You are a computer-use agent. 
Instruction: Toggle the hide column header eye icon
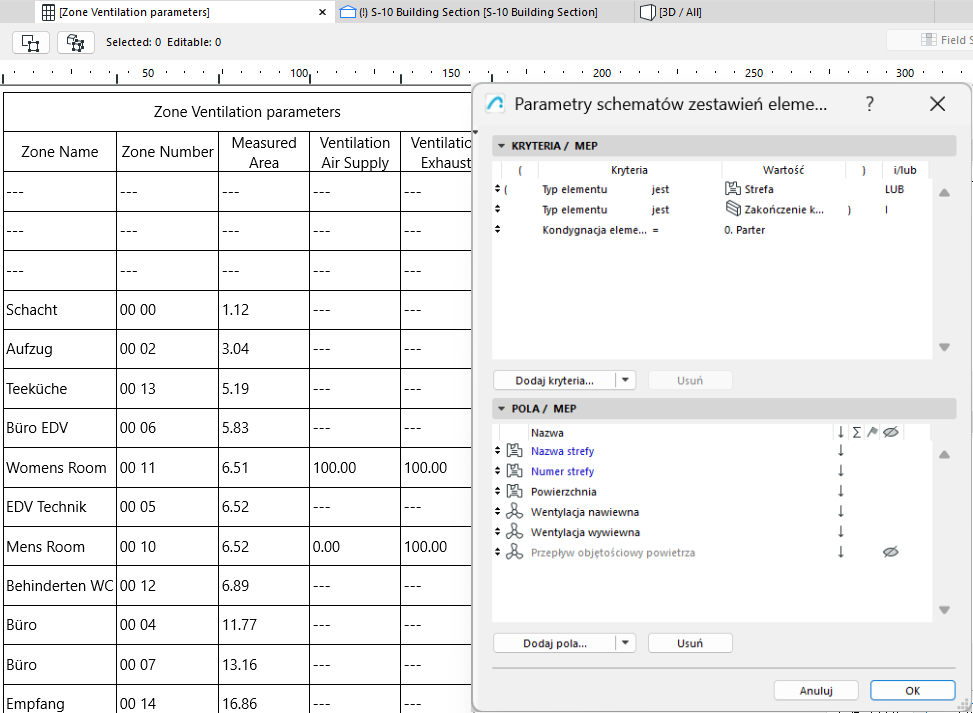[889, 432]
